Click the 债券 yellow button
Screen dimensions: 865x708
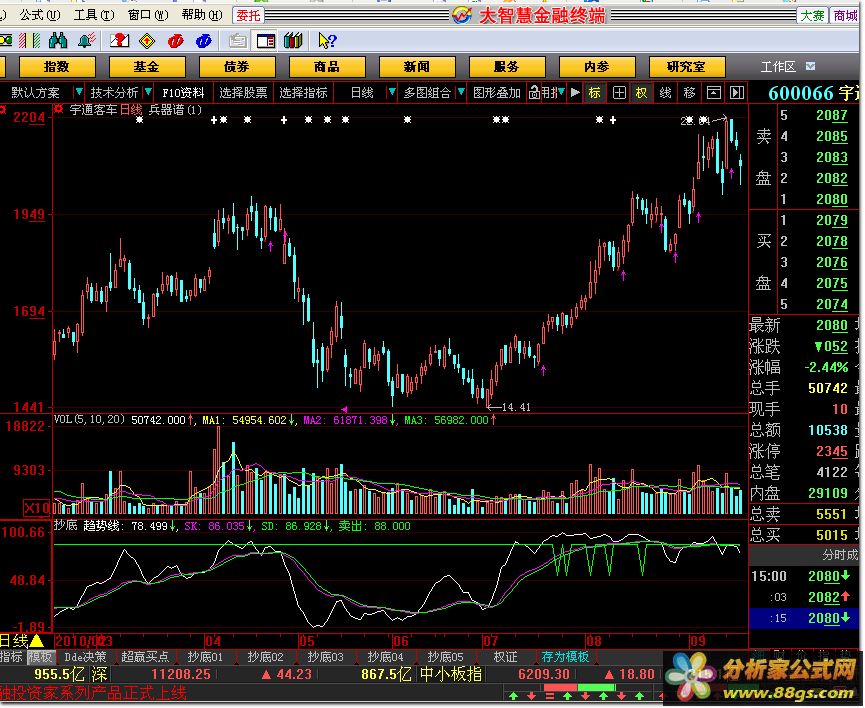(237, 67)
